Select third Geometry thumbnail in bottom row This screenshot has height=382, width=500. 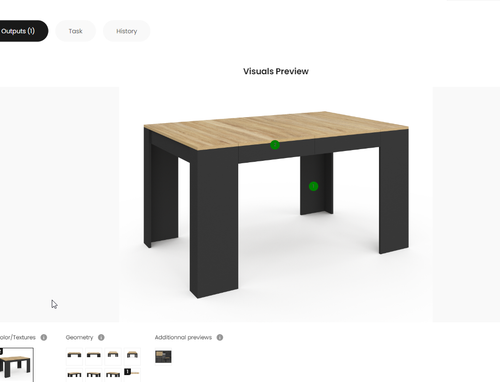coord(113,375)
